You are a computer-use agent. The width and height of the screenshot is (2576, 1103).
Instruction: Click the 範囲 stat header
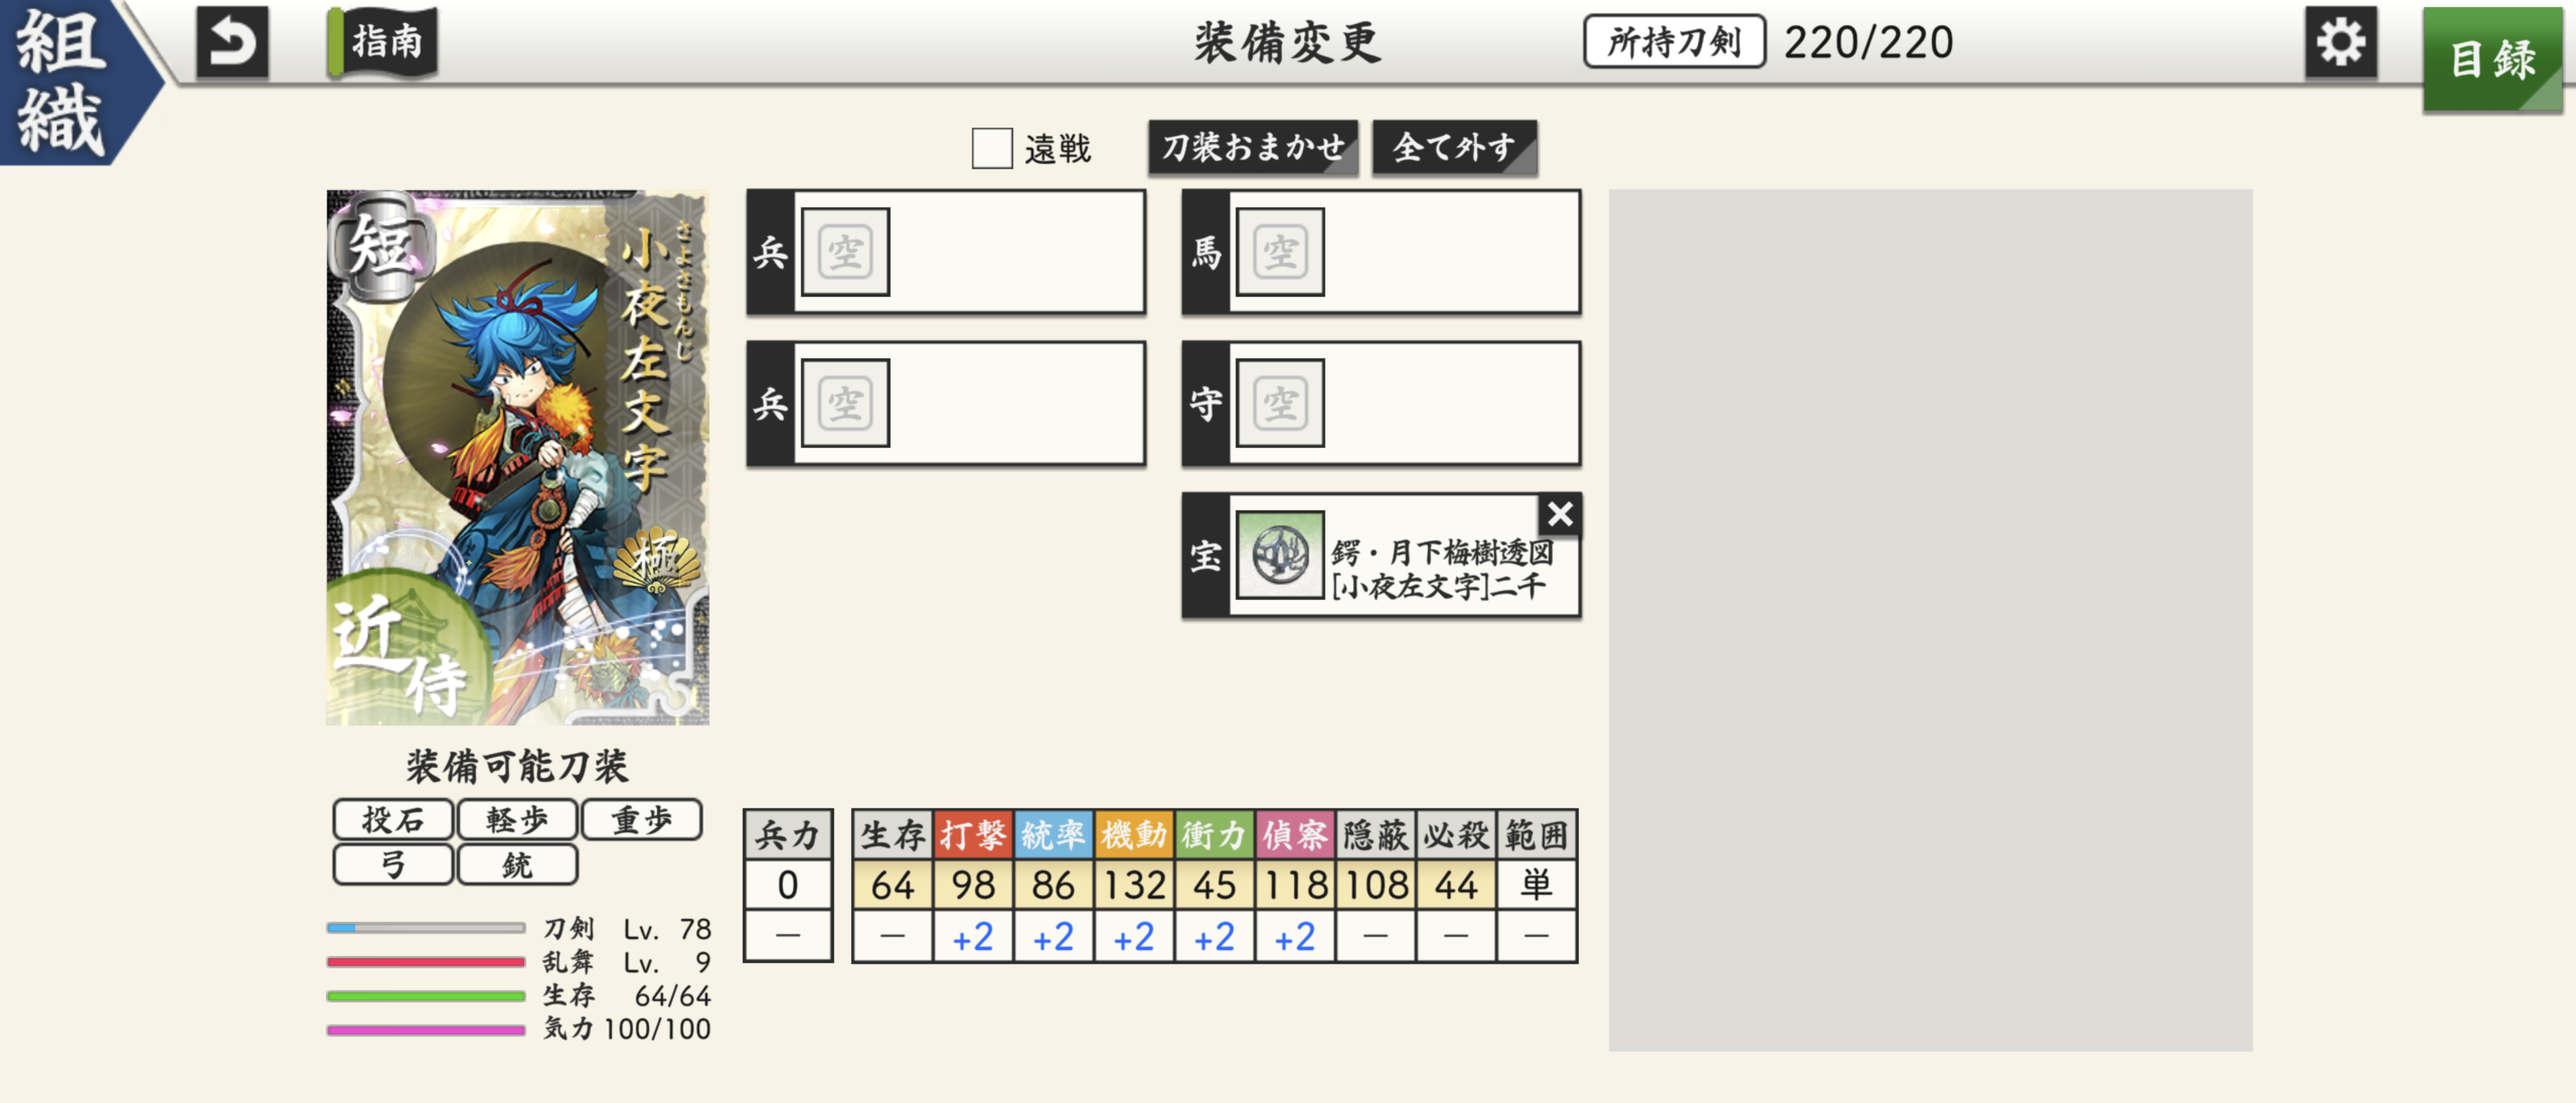[x=1537, y=835]
